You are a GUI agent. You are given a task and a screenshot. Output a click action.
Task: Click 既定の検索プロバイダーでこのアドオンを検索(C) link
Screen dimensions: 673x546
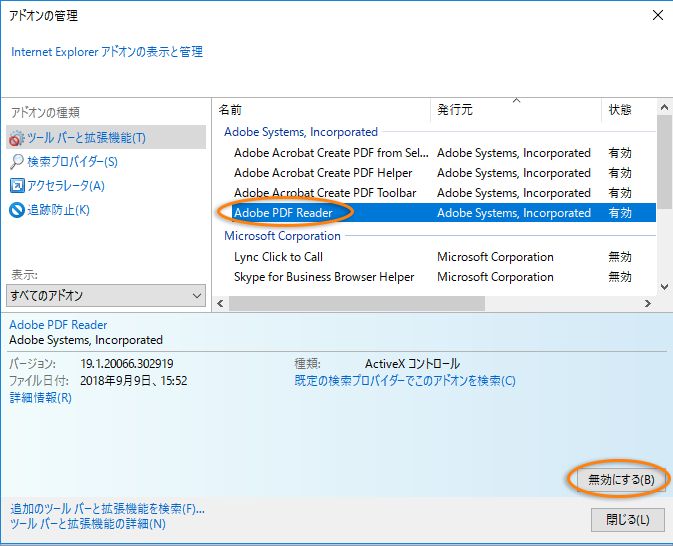click(x=405, y=380)
